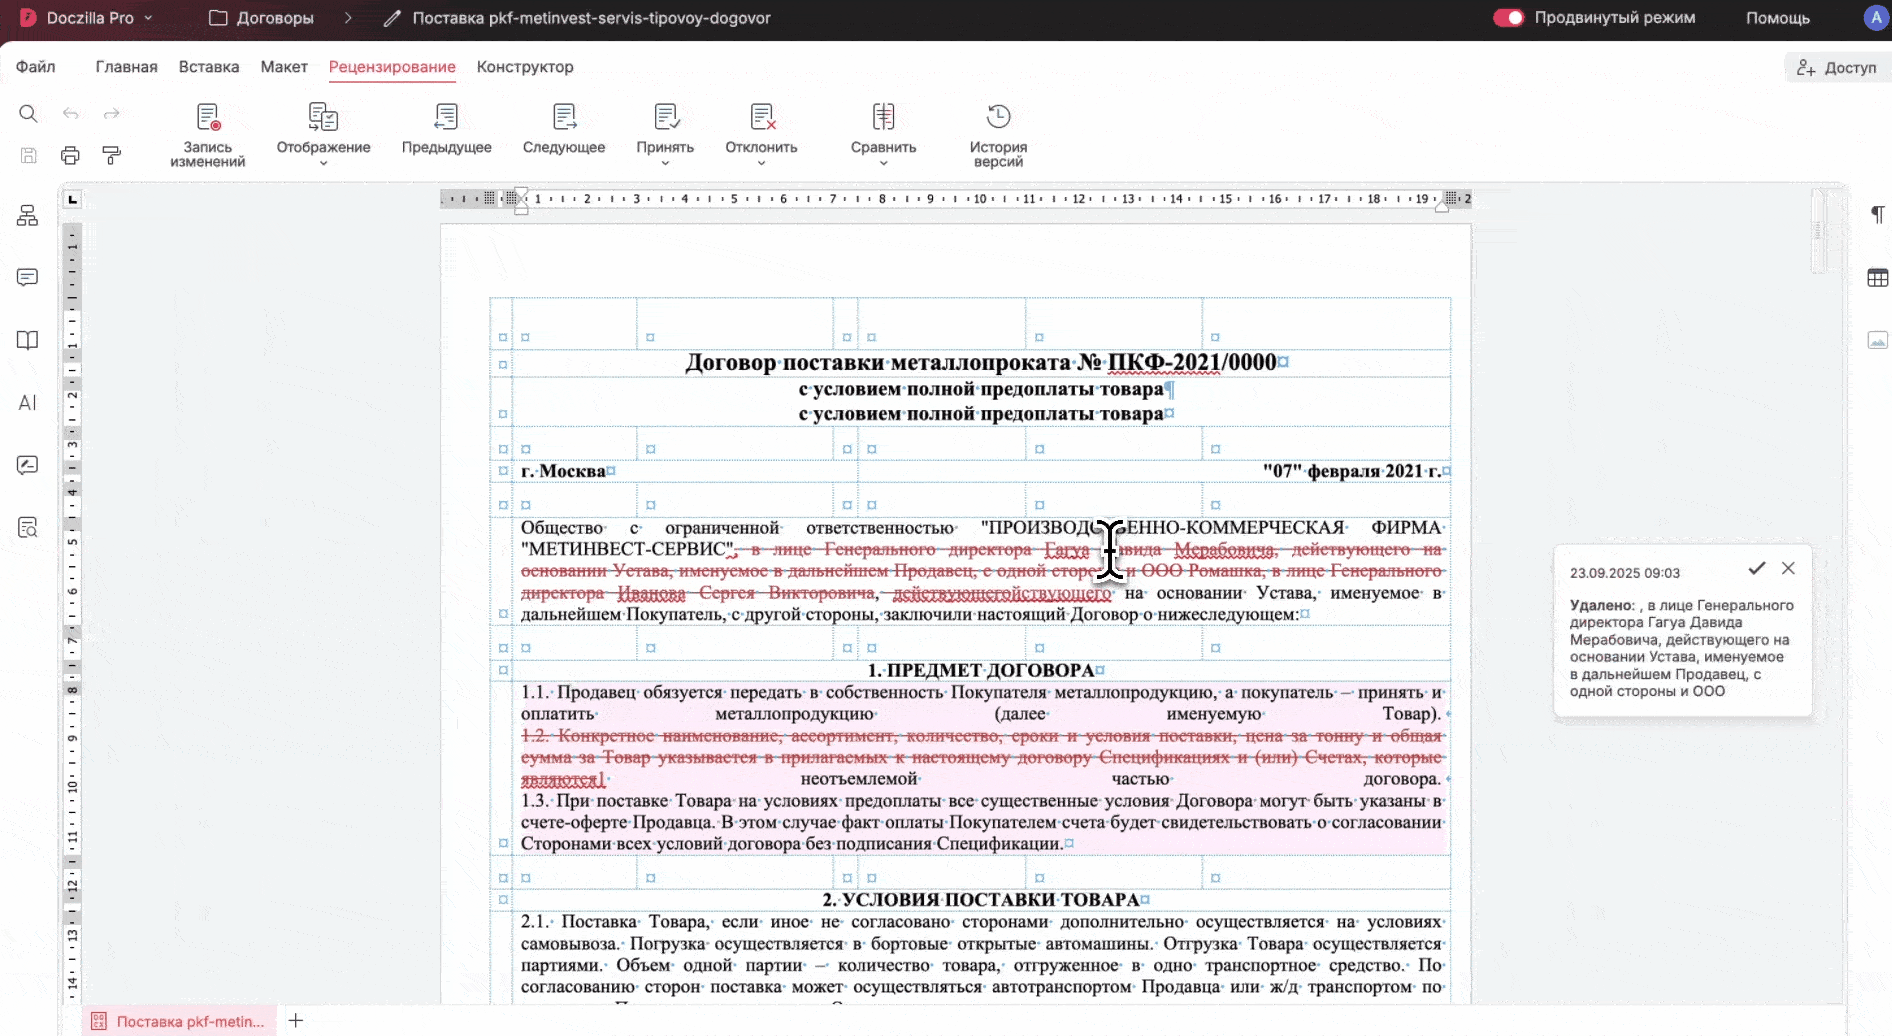This screenshot has height=1036, width=1892.
Task: Open Сравнить compare documents
Action: [x=883, y=133]
